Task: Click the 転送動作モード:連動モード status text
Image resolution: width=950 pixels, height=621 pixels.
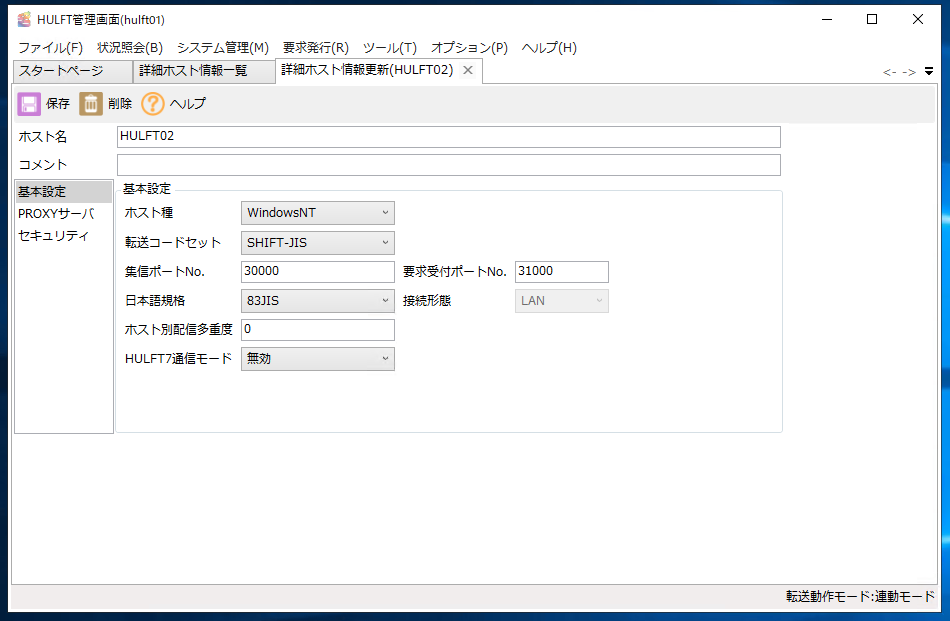Action: click(860, 596)
